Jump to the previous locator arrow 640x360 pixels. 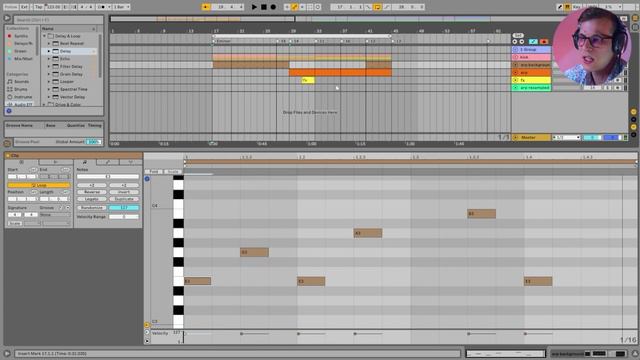click(x=515, y=42)
